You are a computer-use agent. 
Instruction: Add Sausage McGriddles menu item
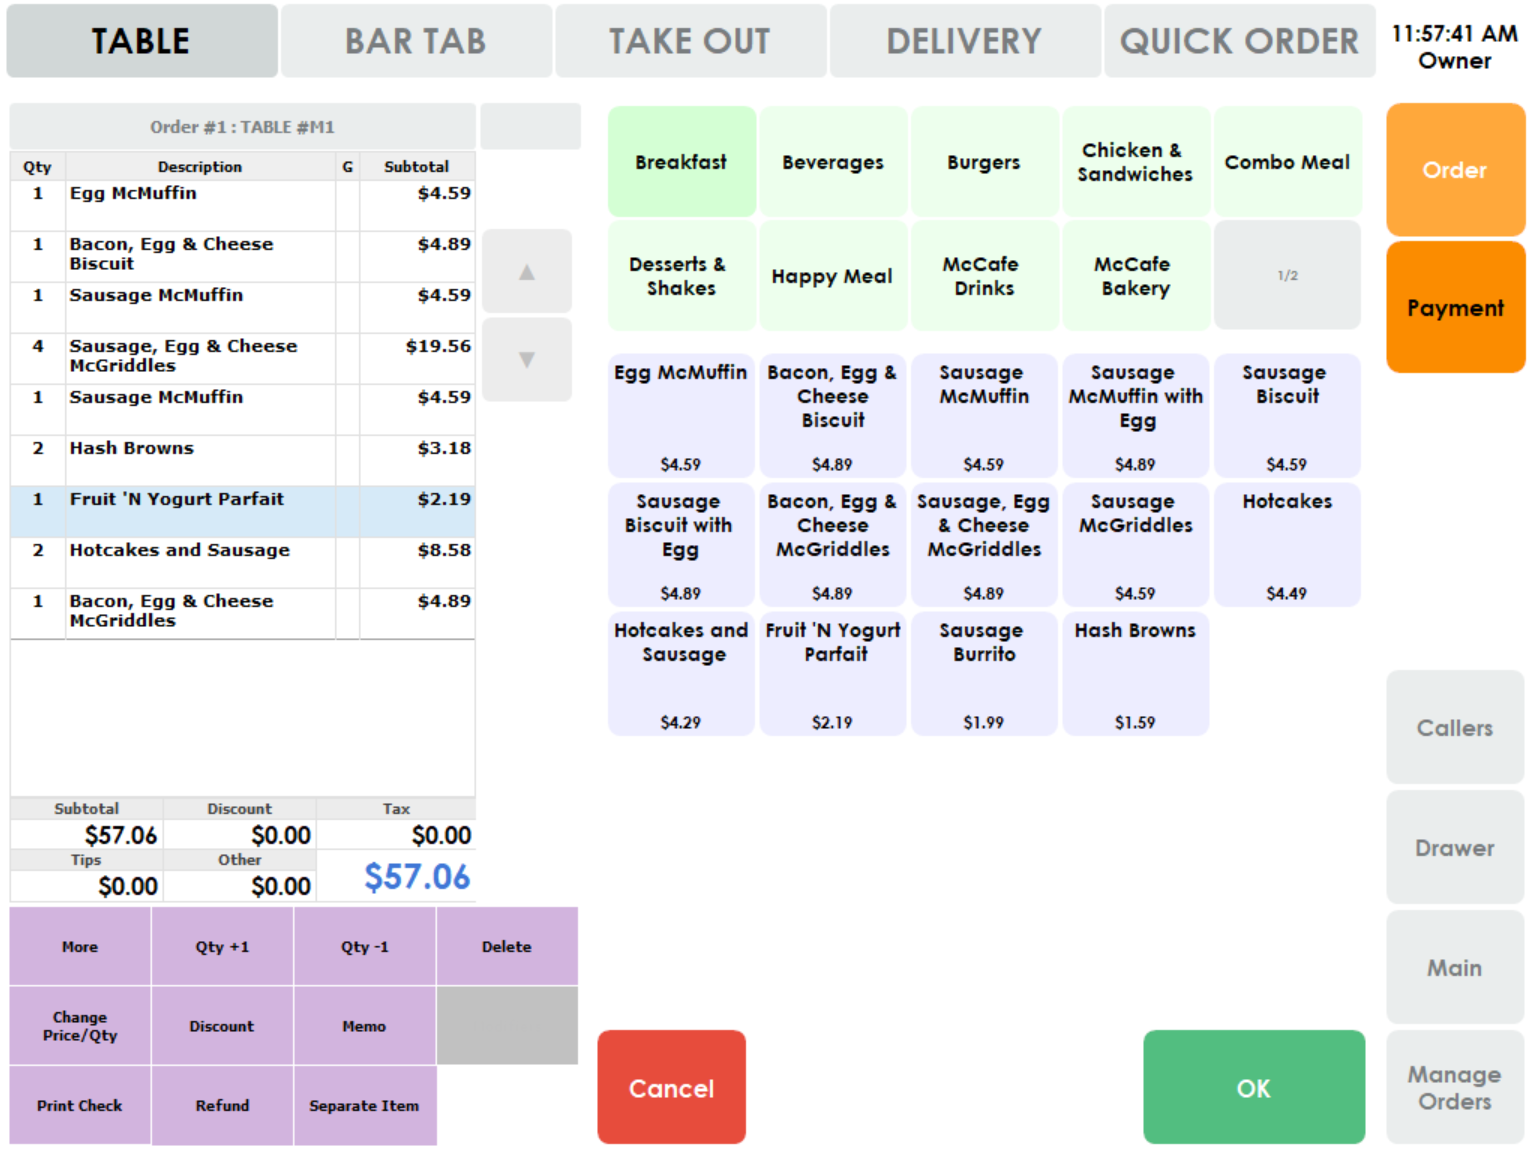1135,544
